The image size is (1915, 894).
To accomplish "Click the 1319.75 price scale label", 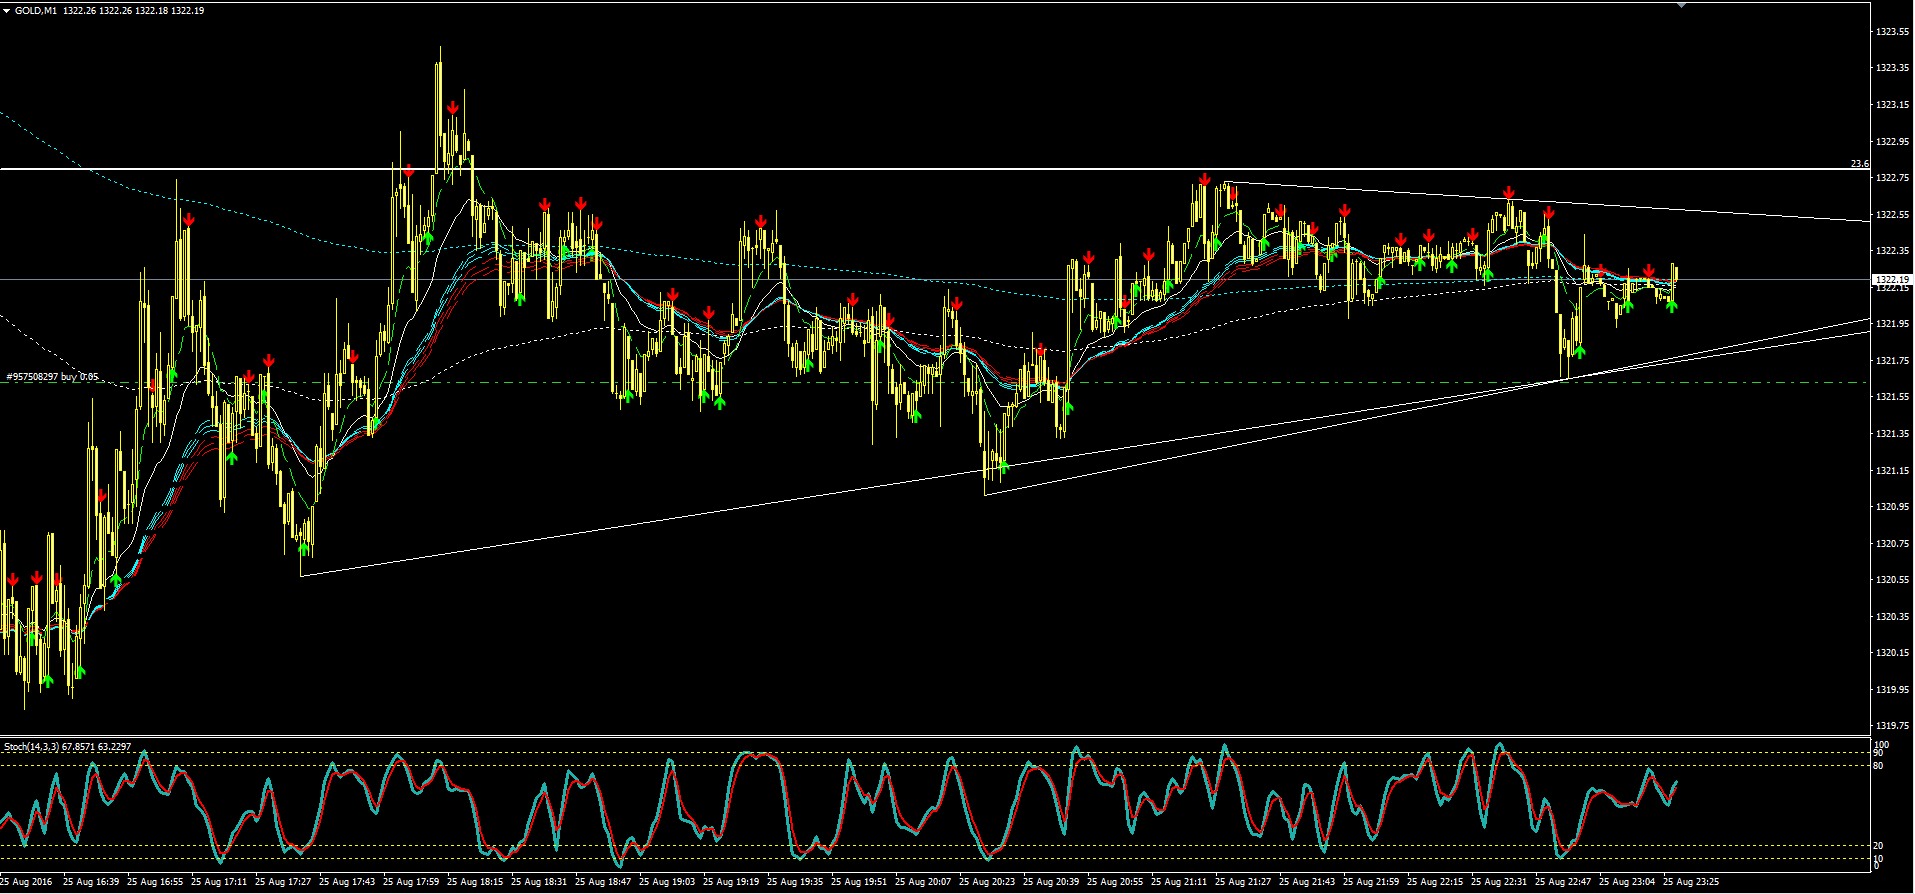I will point(1893,726).
